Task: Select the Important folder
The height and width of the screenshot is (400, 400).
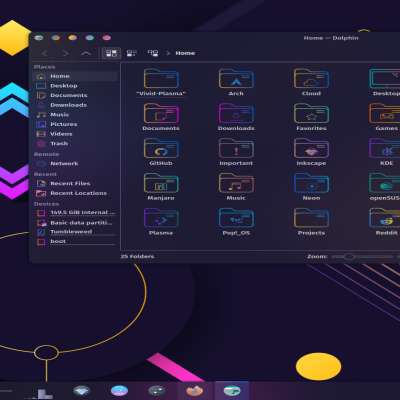Action: point(236,152)
